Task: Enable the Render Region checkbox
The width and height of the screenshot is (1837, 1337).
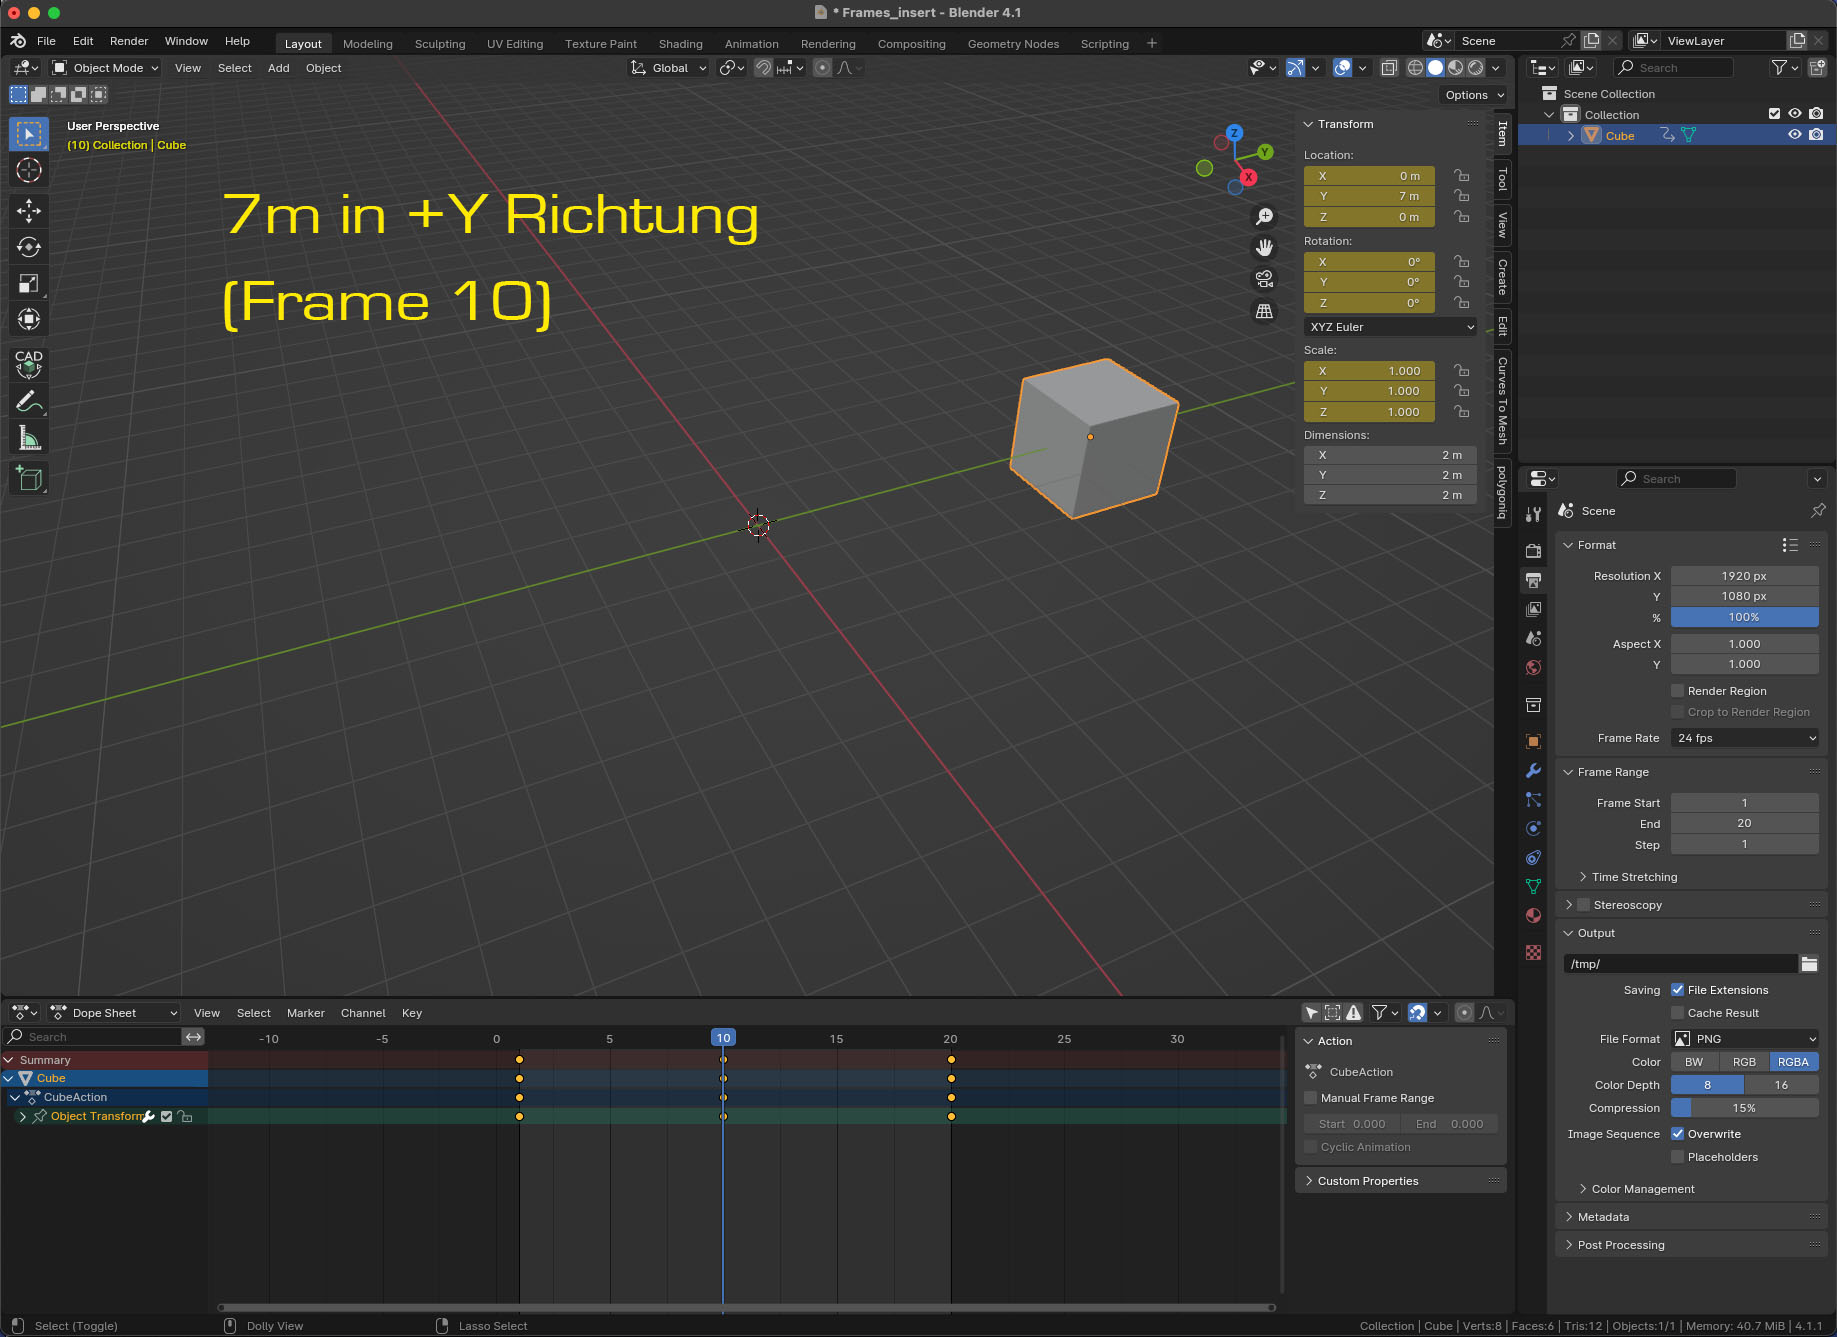Action: tap(1678, 691)
